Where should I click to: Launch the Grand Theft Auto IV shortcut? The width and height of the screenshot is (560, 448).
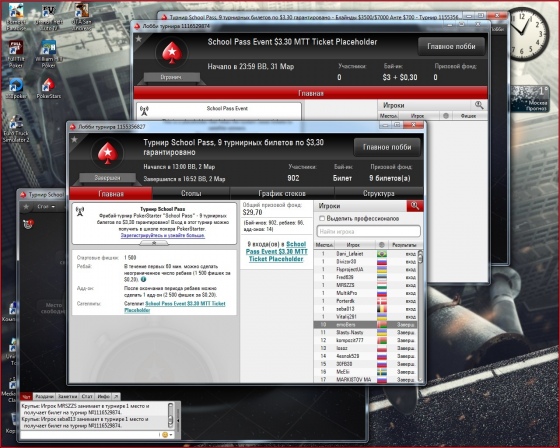49,17
